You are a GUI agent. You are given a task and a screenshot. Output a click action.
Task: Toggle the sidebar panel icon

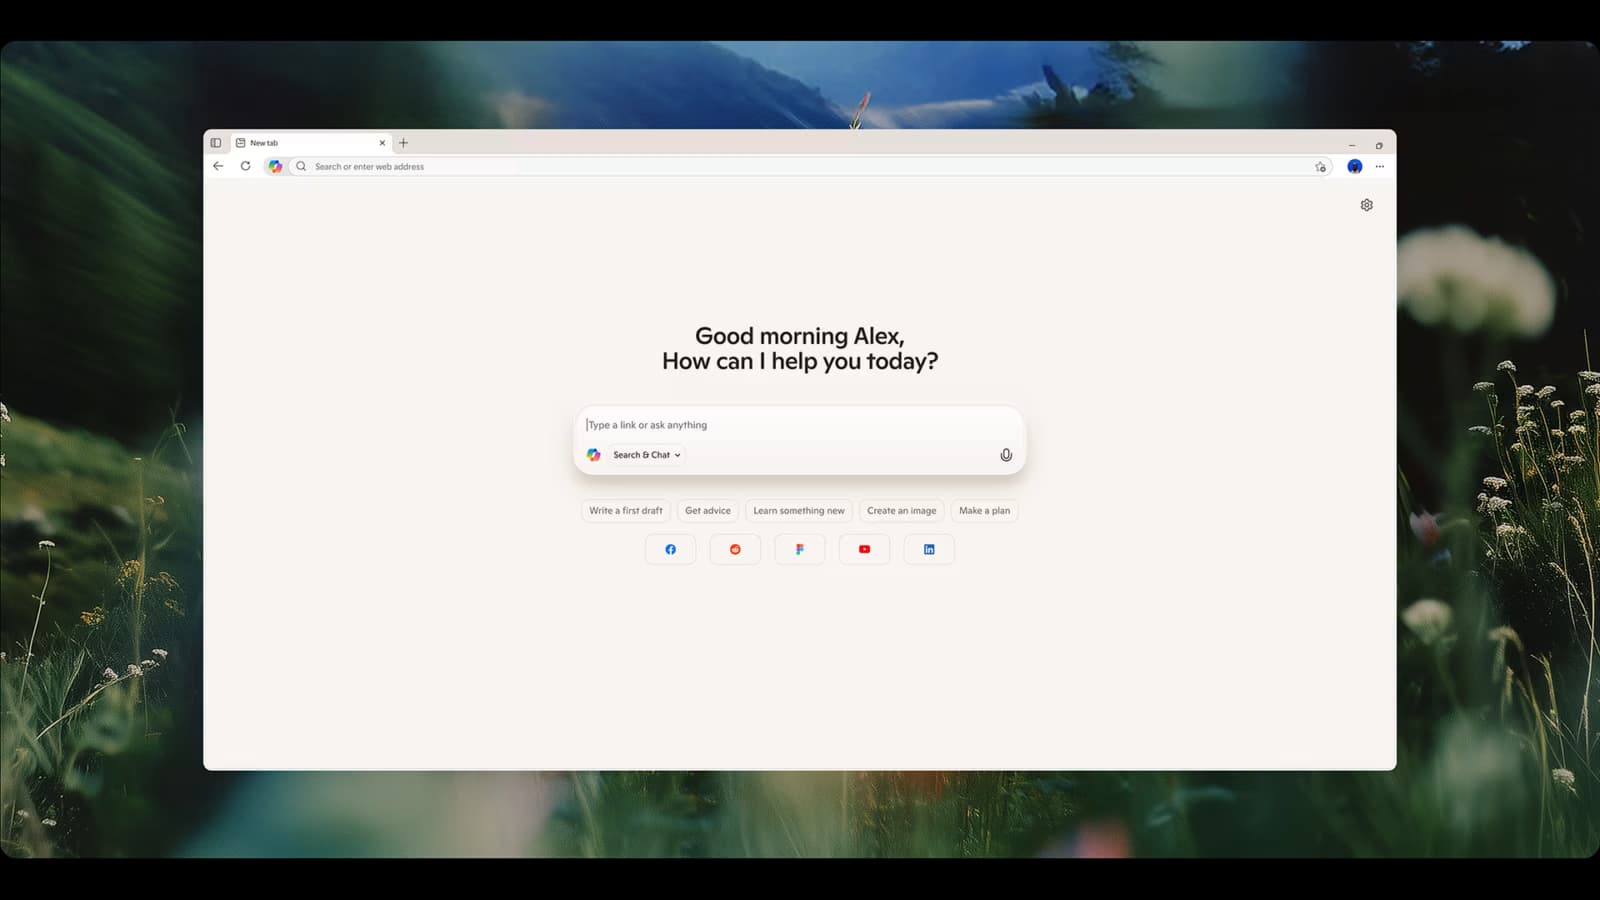(x=214, y=142)
